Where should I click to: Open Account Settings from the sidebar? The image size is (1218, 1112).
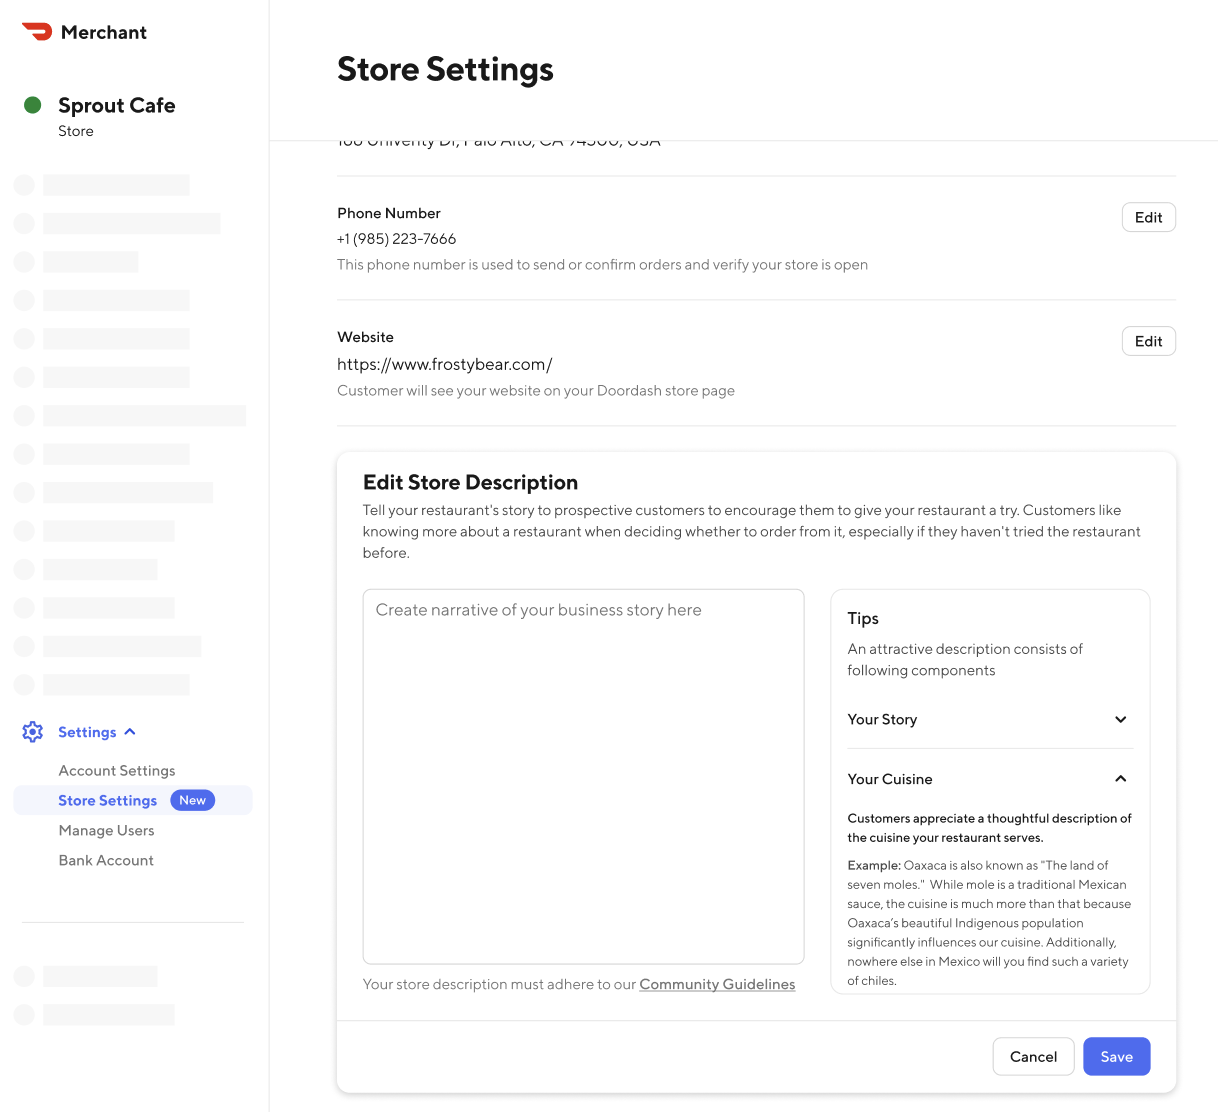tap(116, 770)
